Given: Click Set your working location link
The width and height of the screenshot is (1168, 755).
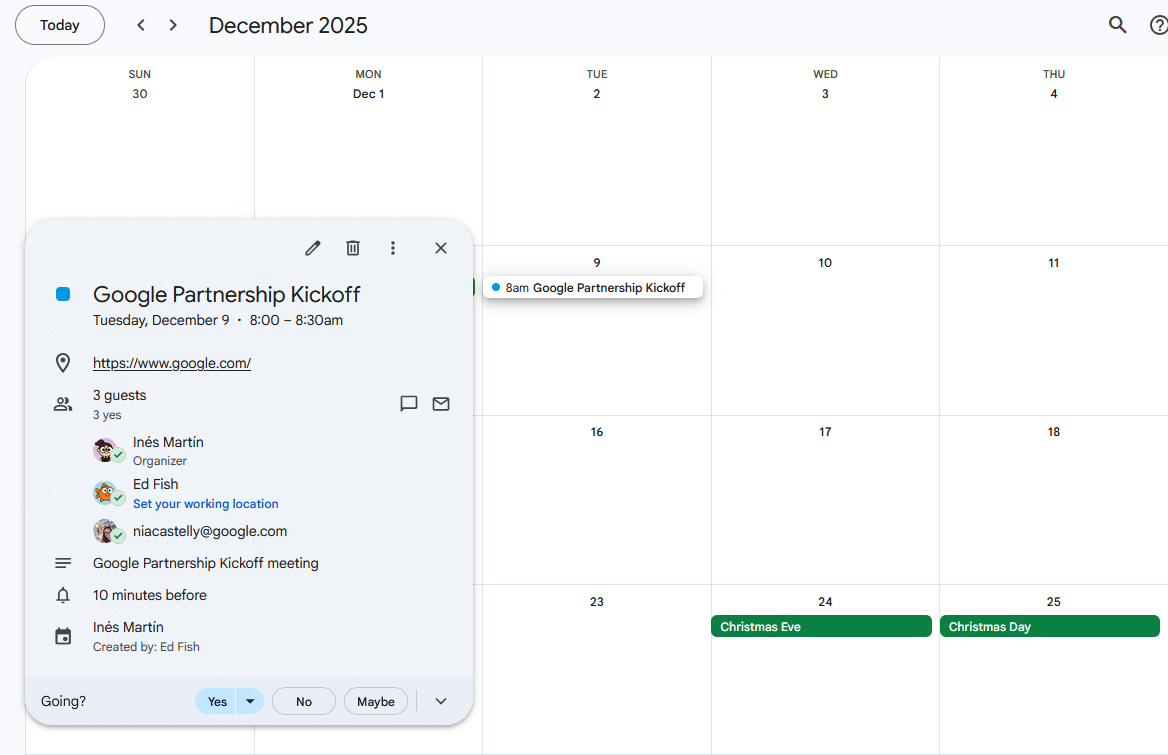Looking at the screenshot, I should (x=206, y=504).
